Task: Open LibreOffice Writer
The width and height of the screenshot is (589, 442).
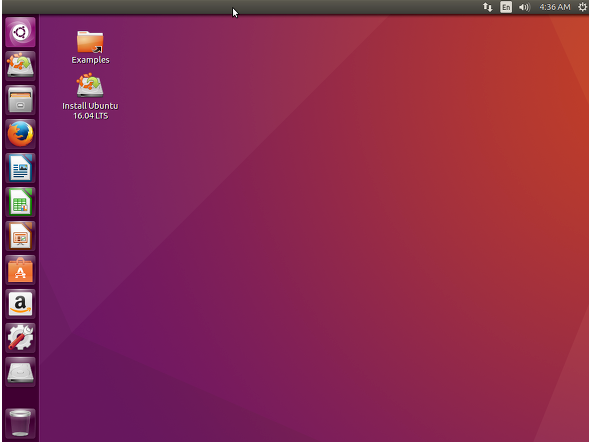Action: pyautogui.click(x=20, y=168)
